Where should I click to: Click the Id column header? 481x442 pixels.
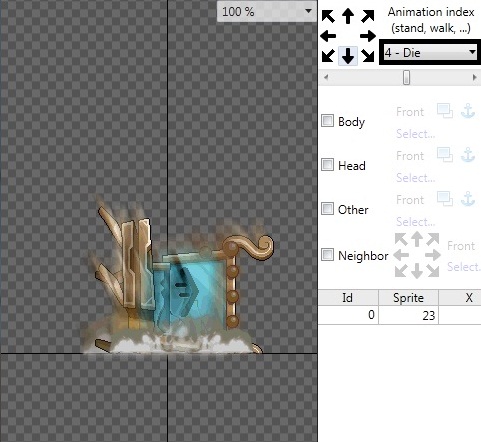point(348,297)
